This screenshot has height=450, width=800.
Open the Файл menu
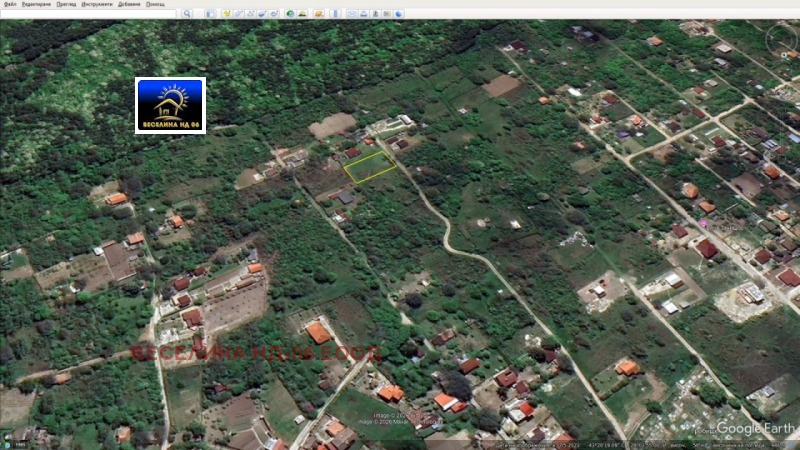tap(9, 4)
